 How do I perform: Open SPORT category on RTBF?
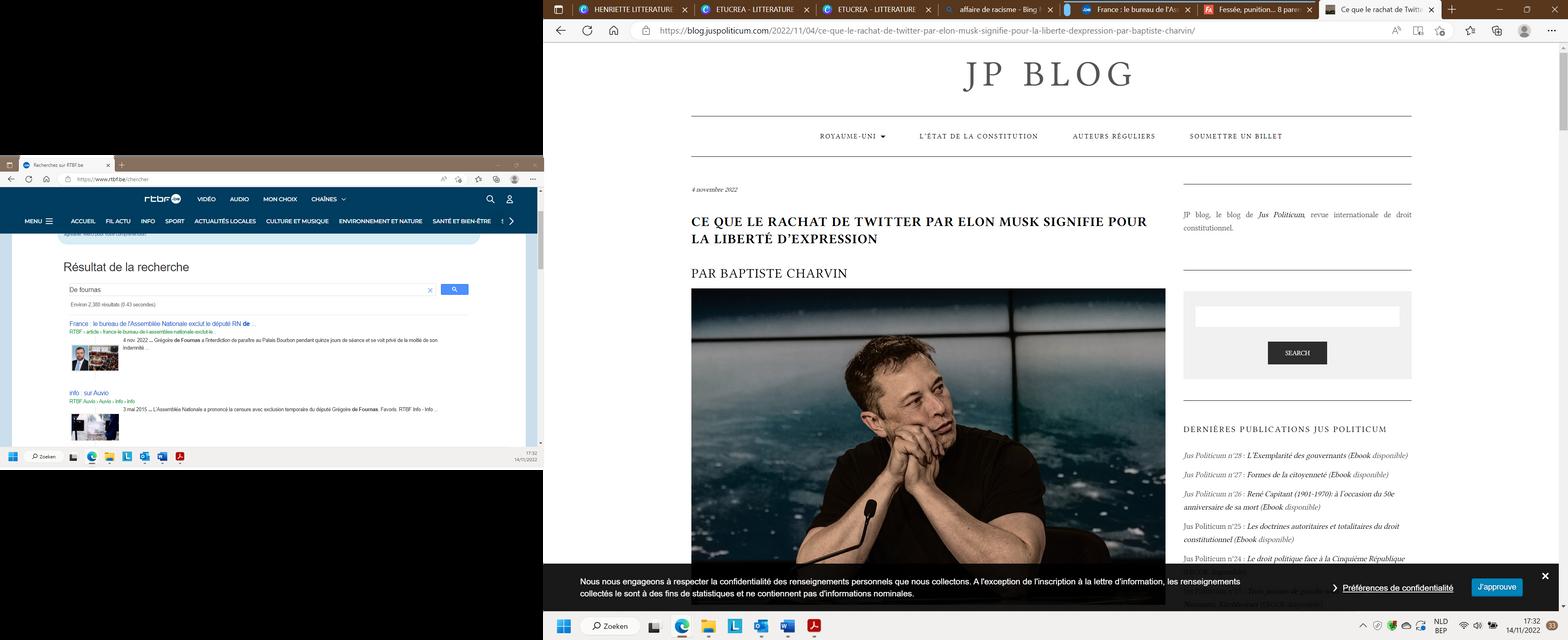[174, 221]
